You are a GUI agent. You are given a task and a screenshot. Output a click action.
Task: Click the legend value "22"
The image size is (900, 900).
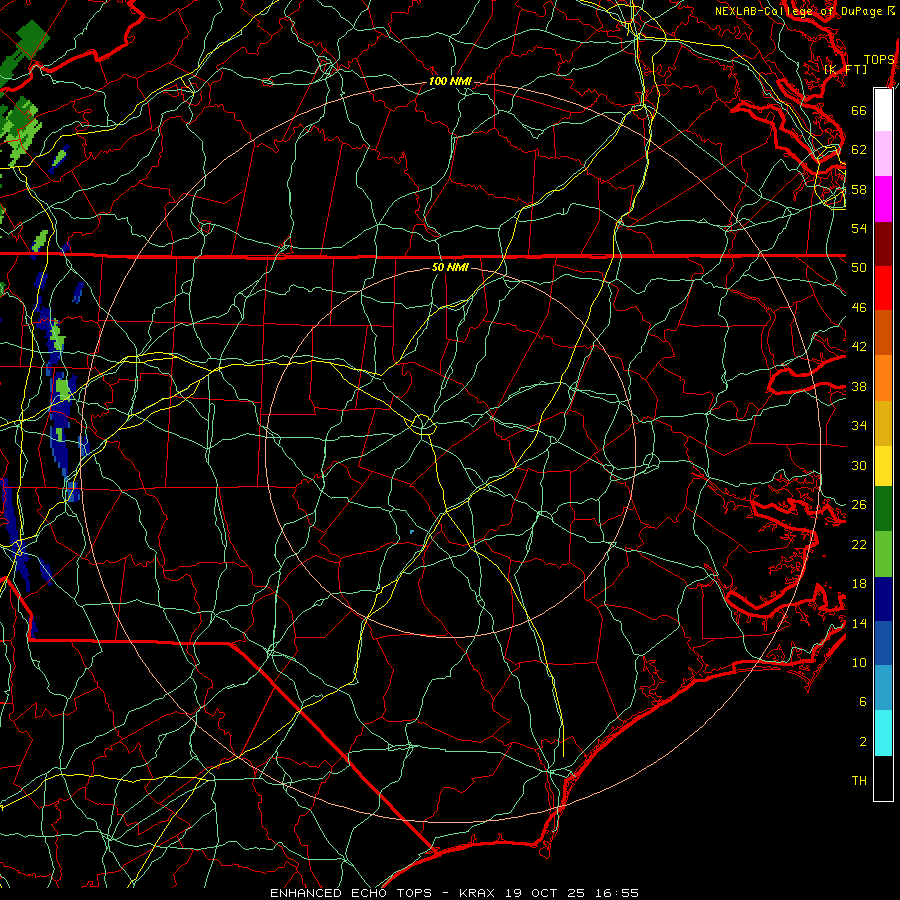[859, 544]
